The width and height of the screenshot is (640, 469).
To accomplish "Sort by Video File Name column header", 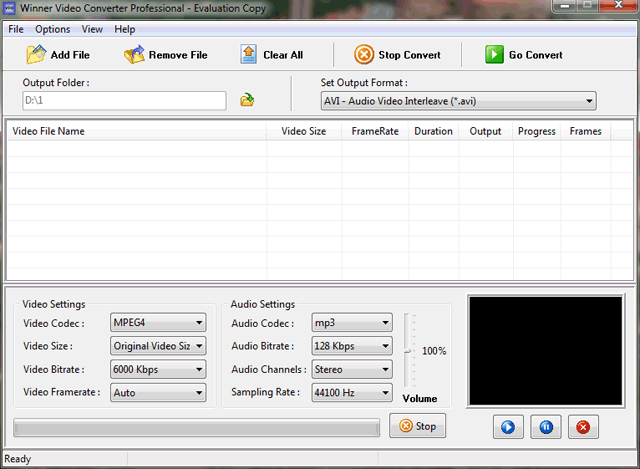I will [x=137, y=131].
